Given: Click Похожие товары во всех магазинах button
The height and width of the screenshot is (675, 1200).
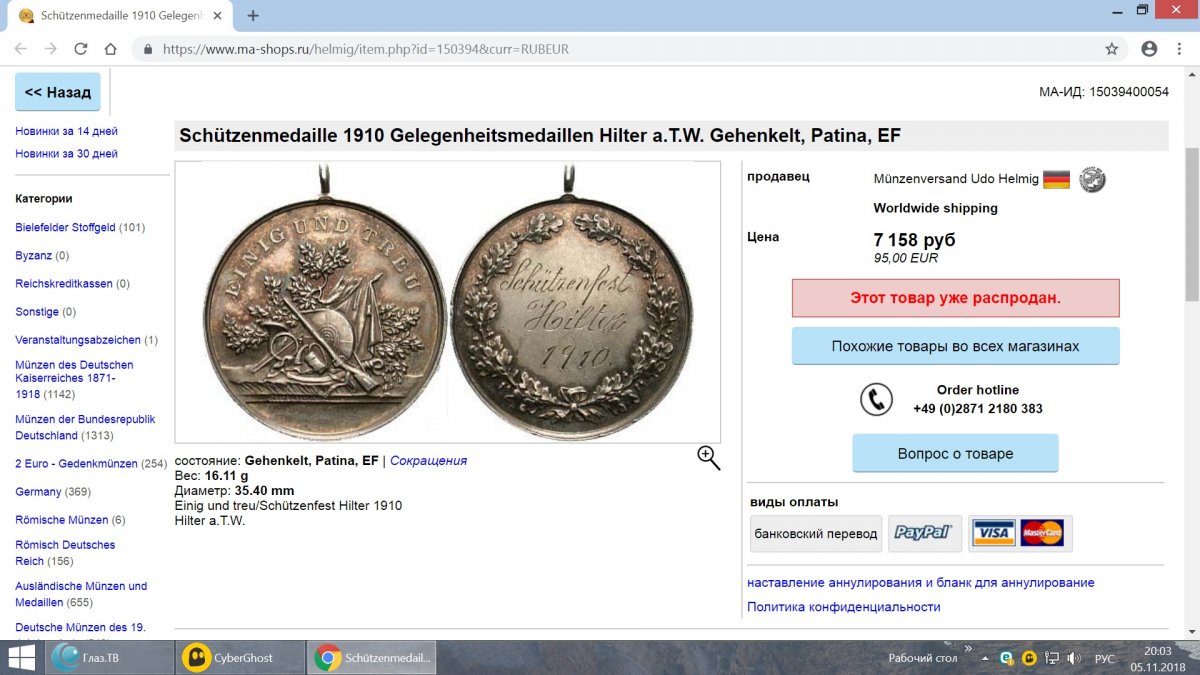Looking at the screenshot, I should point(955,346).
